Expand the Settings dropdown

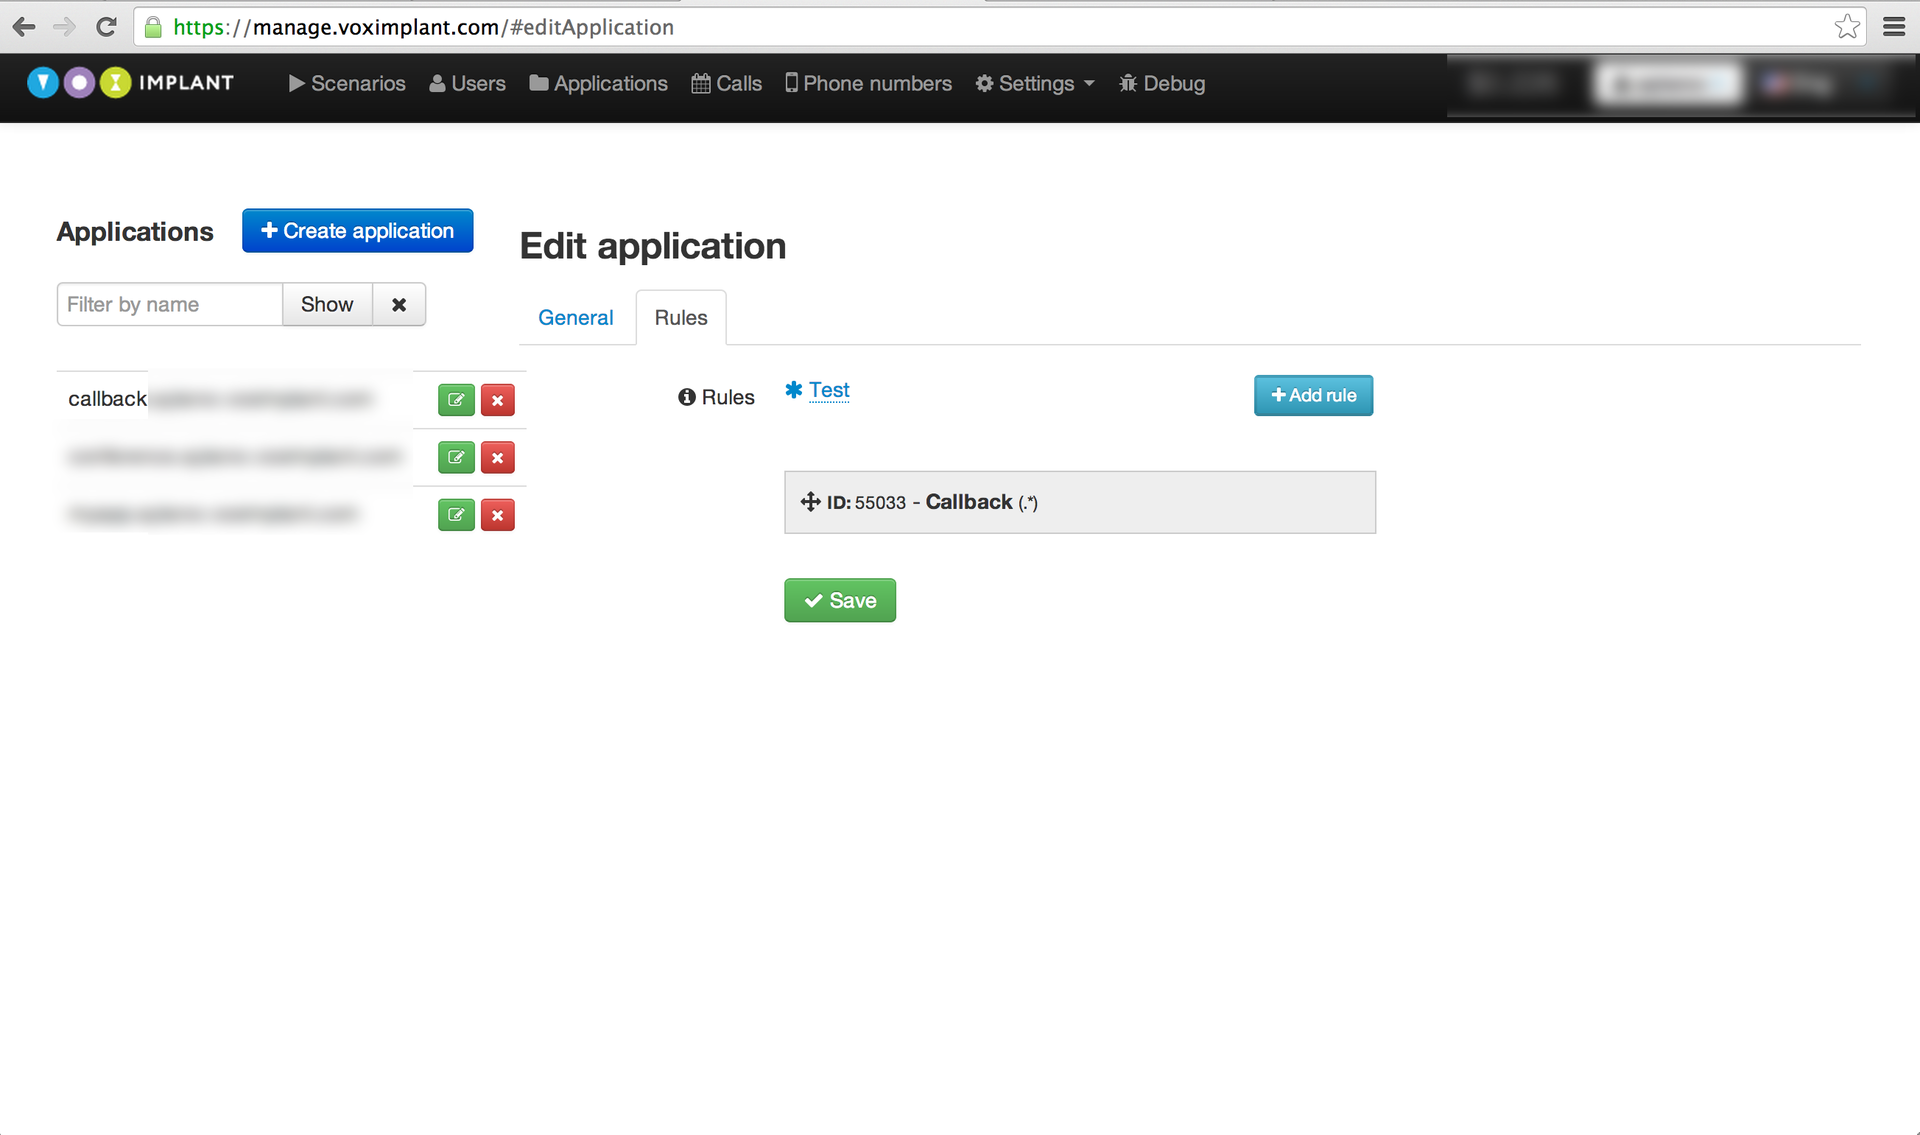pos(1035,84)
